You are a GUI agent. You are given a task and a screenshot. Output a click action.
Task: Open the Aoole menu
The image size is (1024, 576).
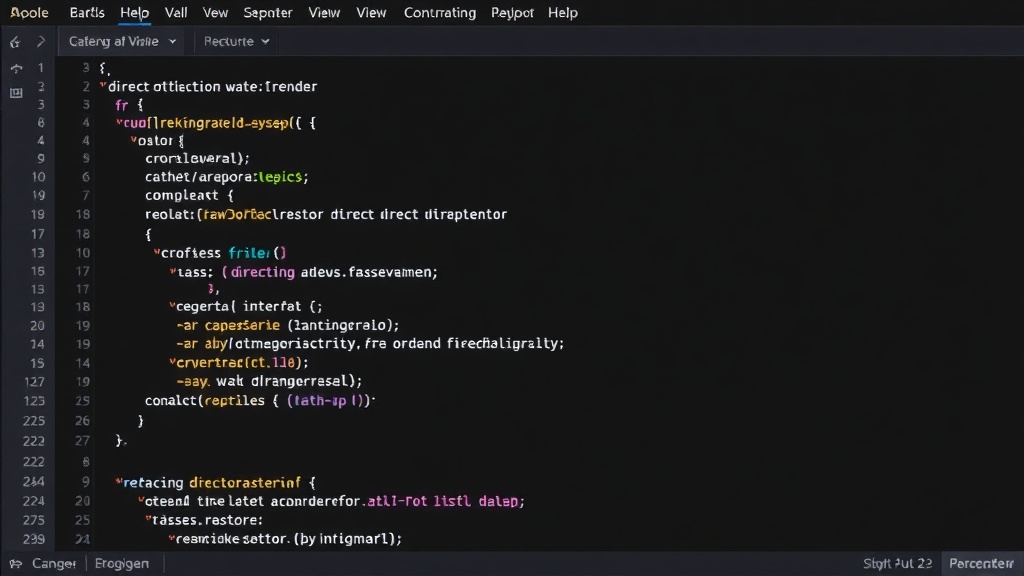[x=29, y=12]
